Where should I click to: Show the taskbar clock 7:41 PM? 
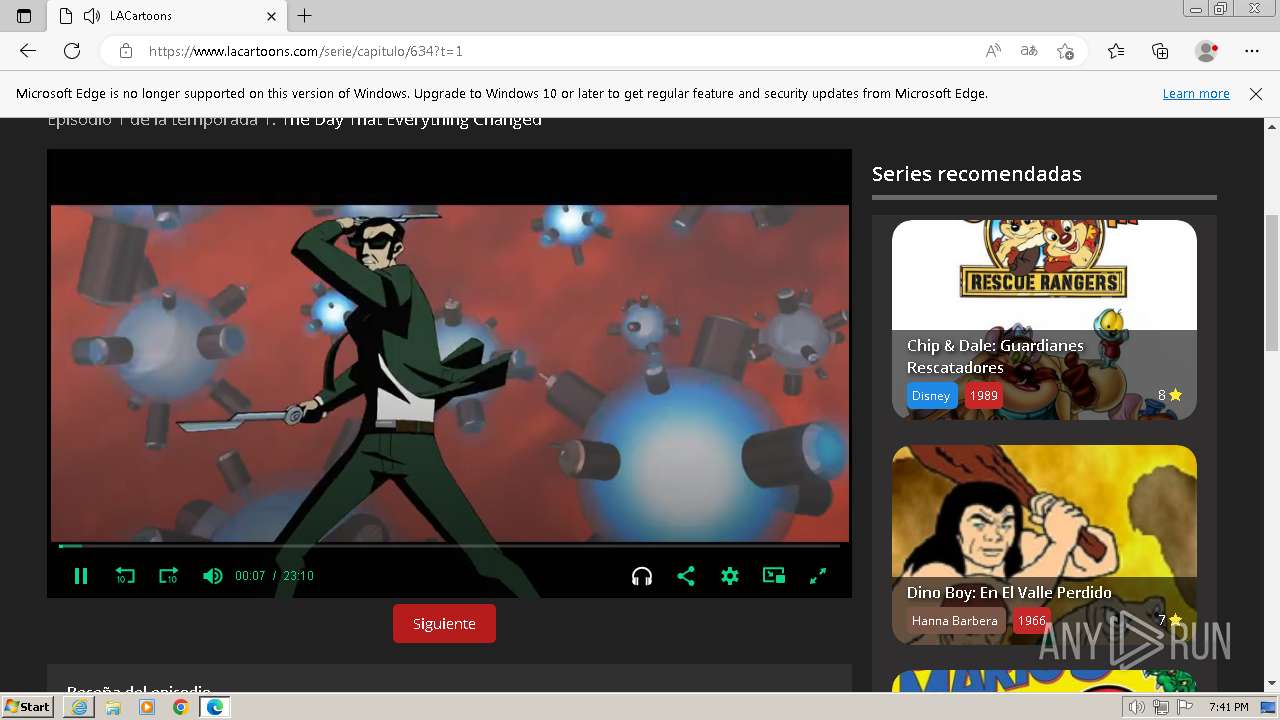[1228, 707]
